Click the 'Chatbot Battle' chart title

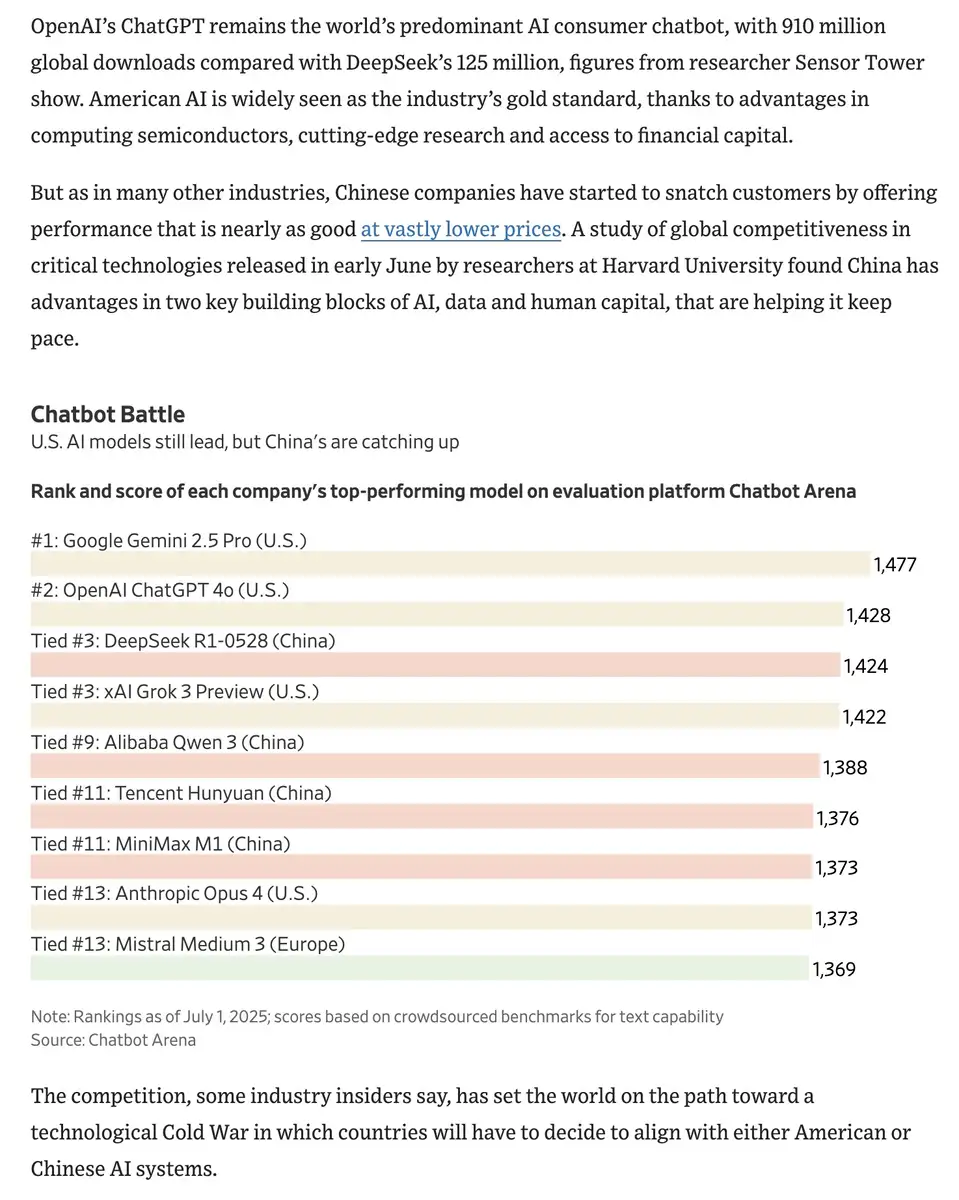[x=108, y=414]
